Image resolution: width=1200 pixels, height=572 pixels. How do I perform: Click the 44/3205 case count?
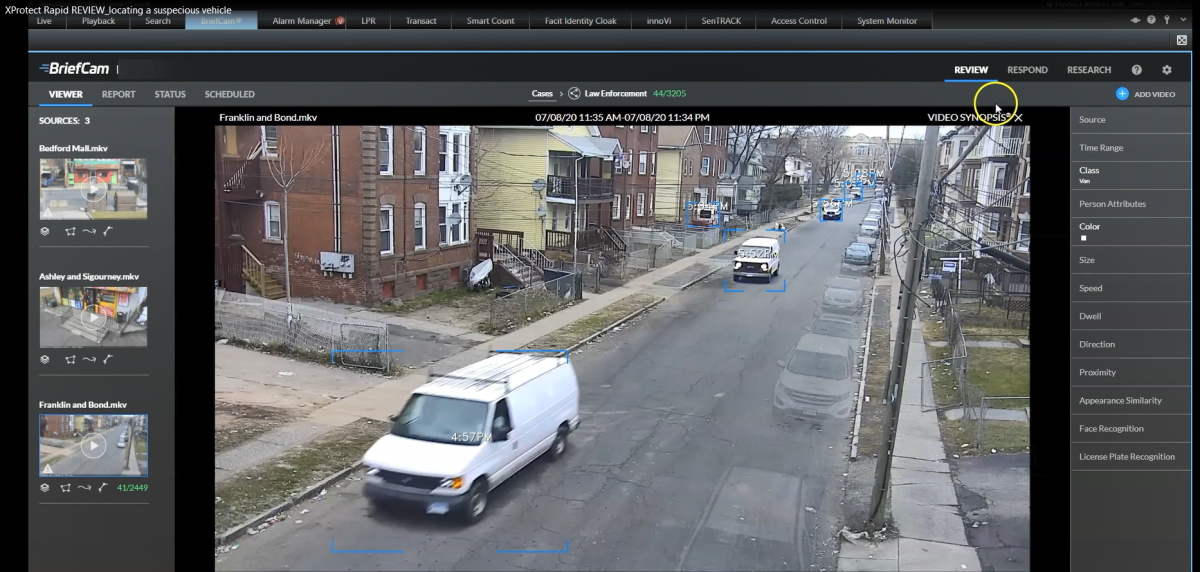[669, 94]
